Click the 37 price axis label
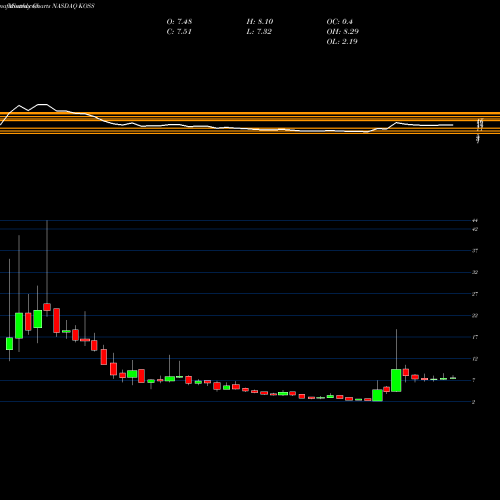The image size is (500, 500). [x=475, y=251]
